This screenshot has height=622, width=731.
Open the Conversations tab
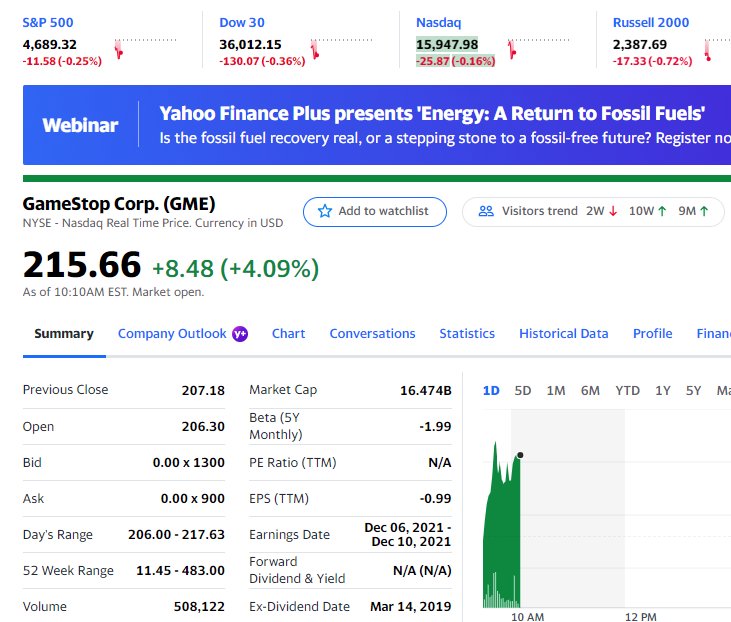[372, 334]
